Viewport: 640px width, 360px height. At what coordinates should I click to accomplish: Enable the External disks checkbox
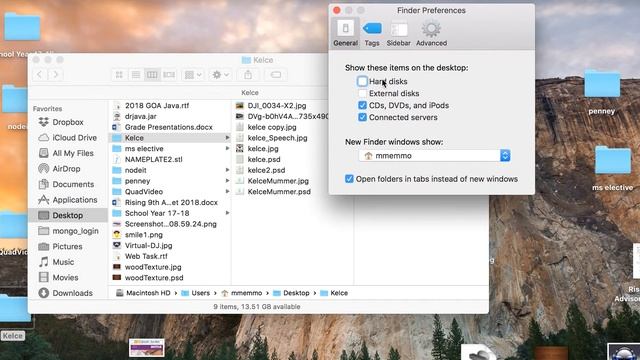(x=362, y=93)
